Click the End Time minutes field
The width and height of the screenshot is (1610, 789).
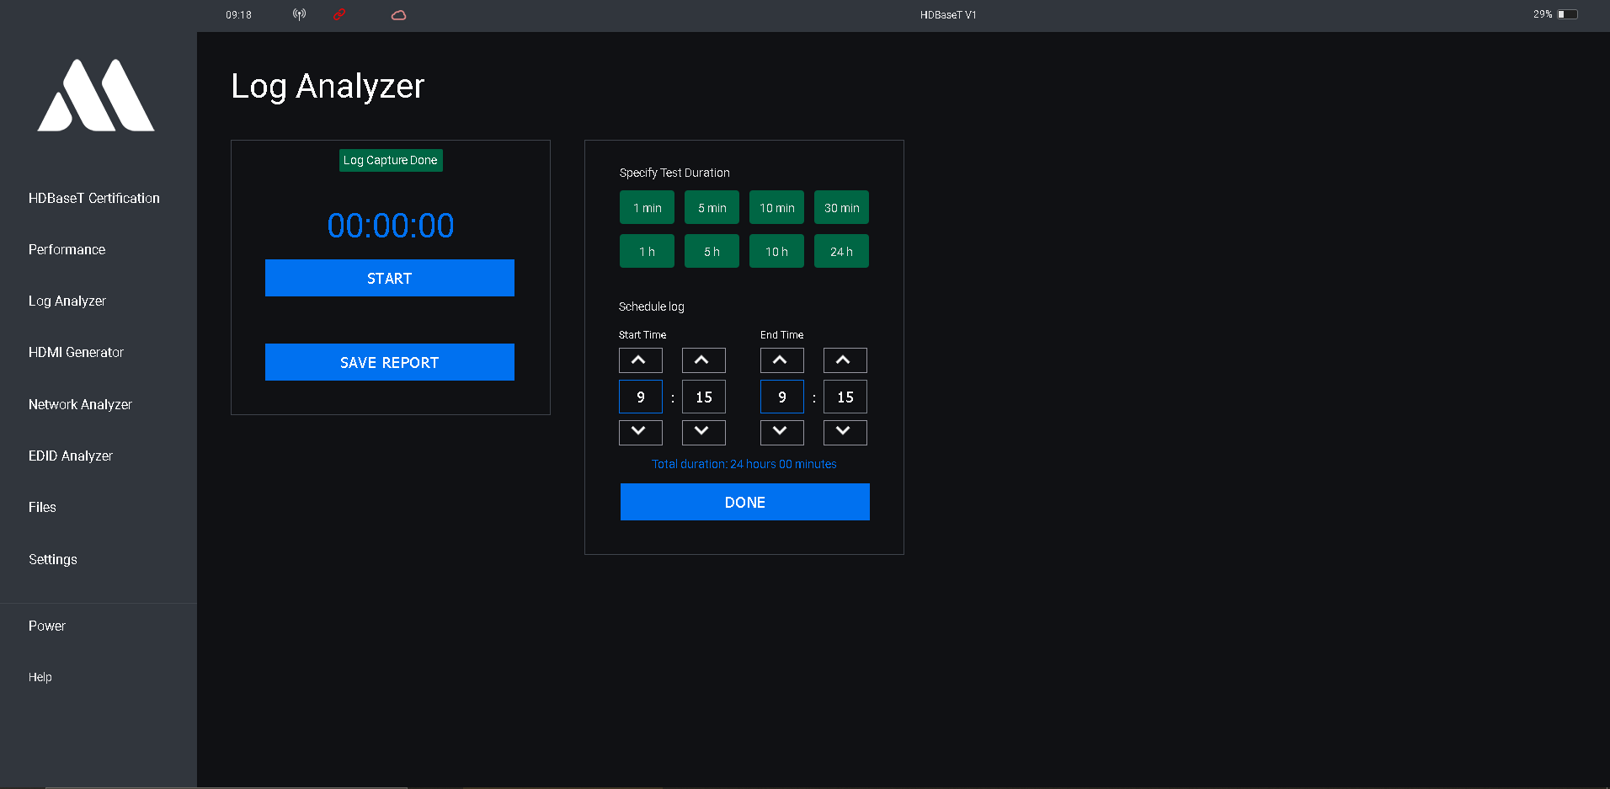coord(844,397)
